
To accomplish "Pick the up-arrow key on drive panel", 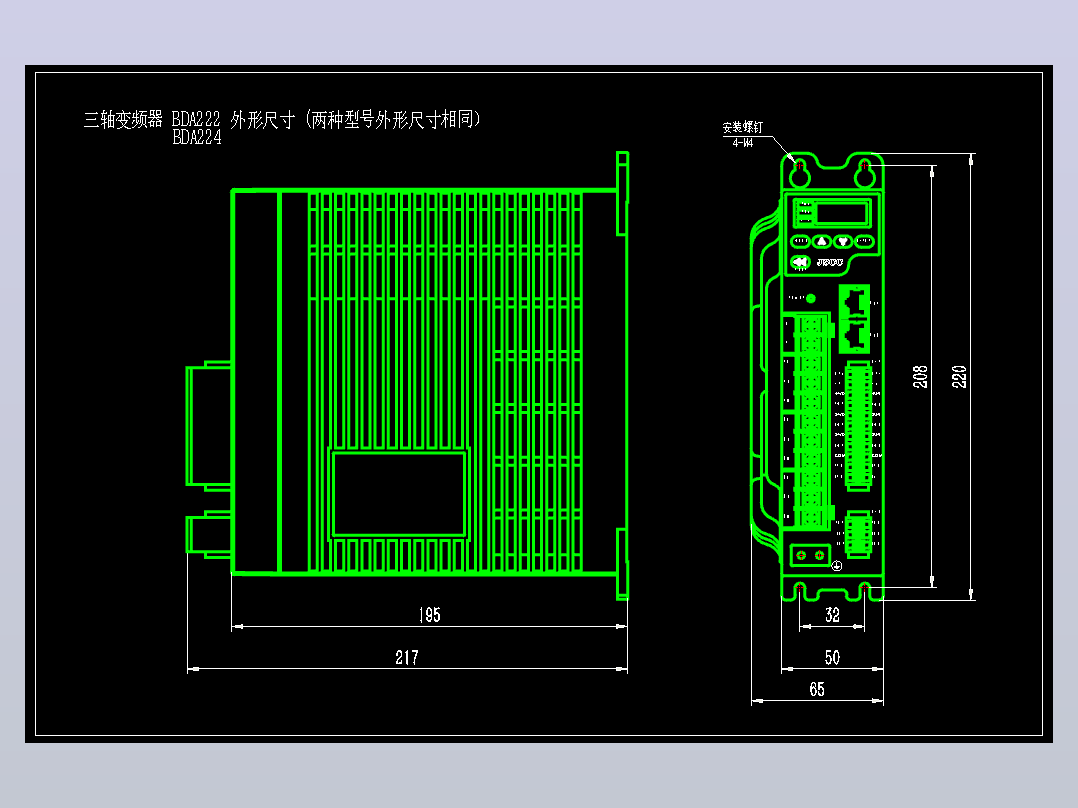I will [822, 241].
